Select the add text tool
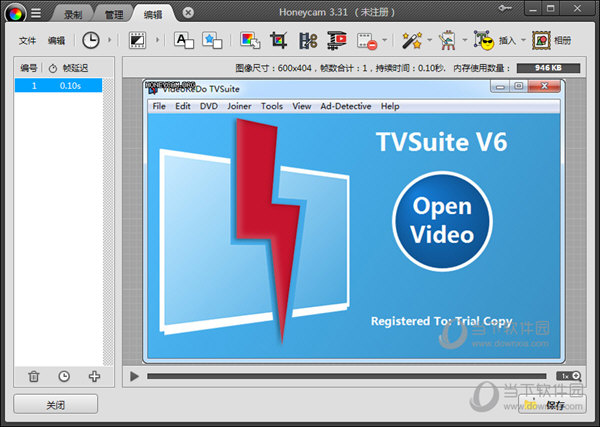The height and width of the screenshot is (427, 600). [184, 41]
